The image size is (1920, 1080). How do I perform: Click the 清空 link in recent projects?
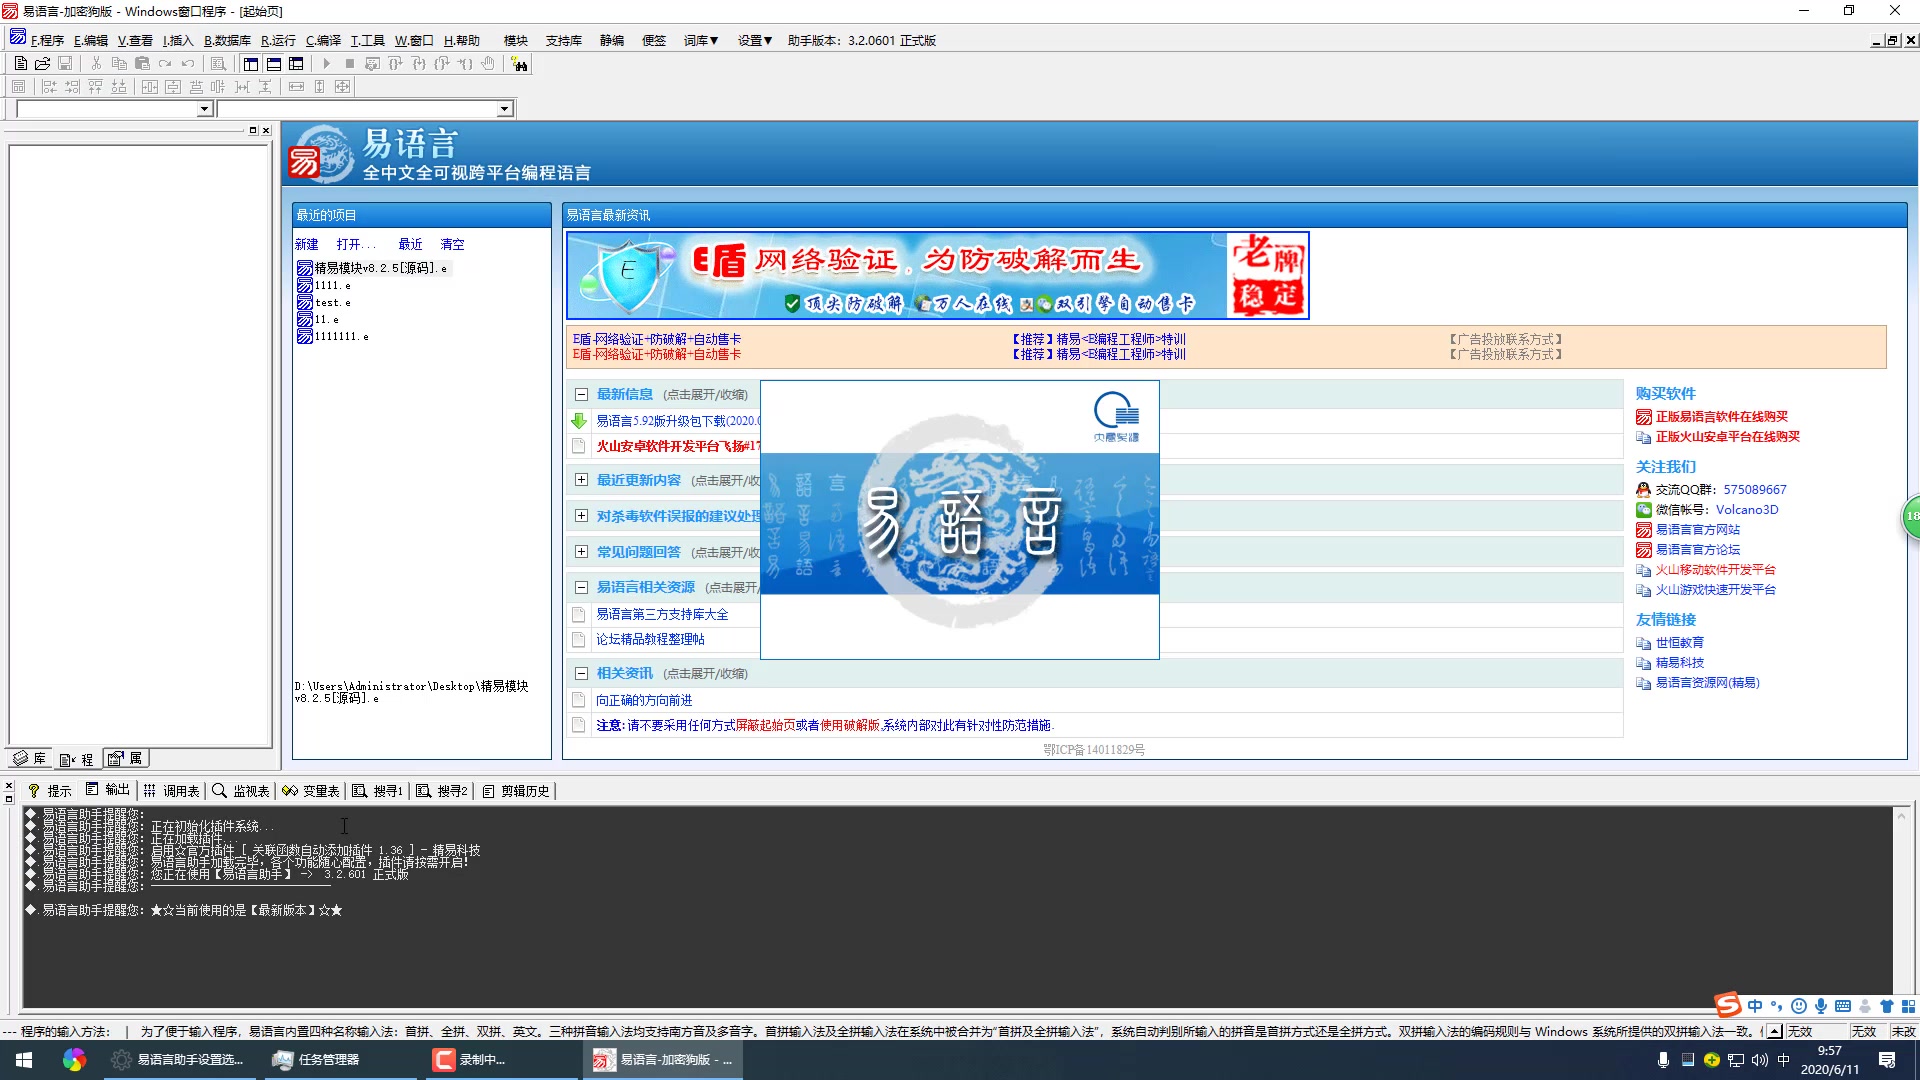click(x=452, y=244)
